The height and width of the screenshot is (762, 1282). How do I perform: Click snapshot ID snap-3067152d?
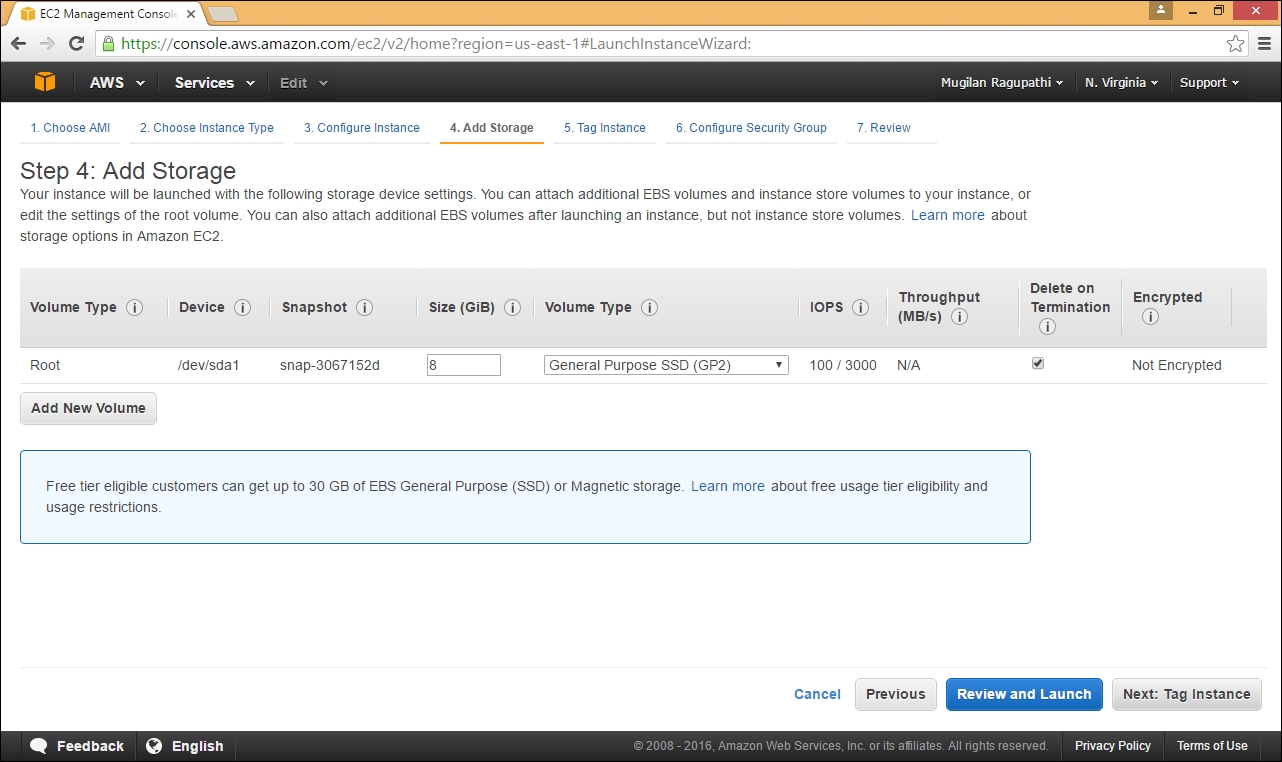330,365
